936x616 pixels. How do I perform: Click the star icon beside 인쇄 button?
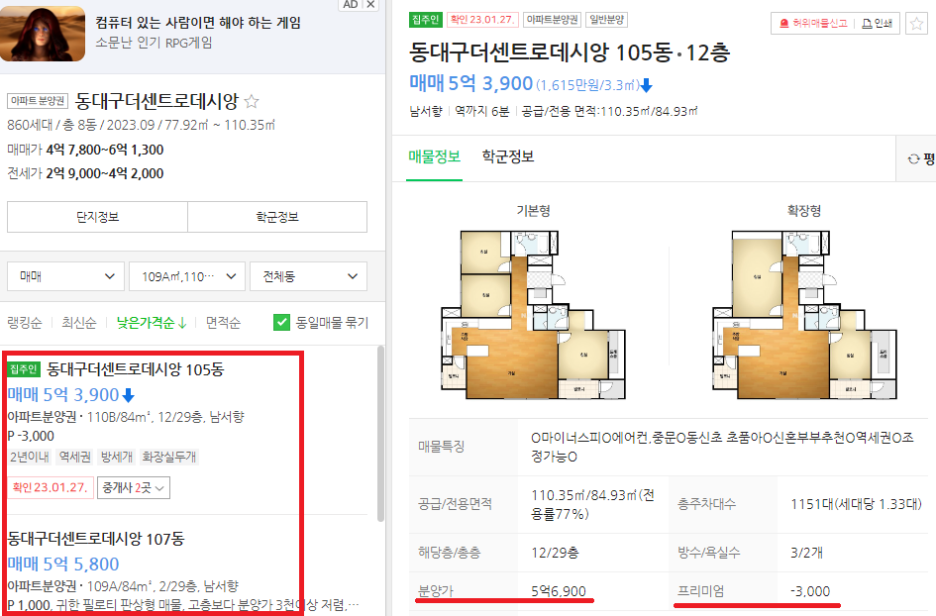click(x=916, y=24)
